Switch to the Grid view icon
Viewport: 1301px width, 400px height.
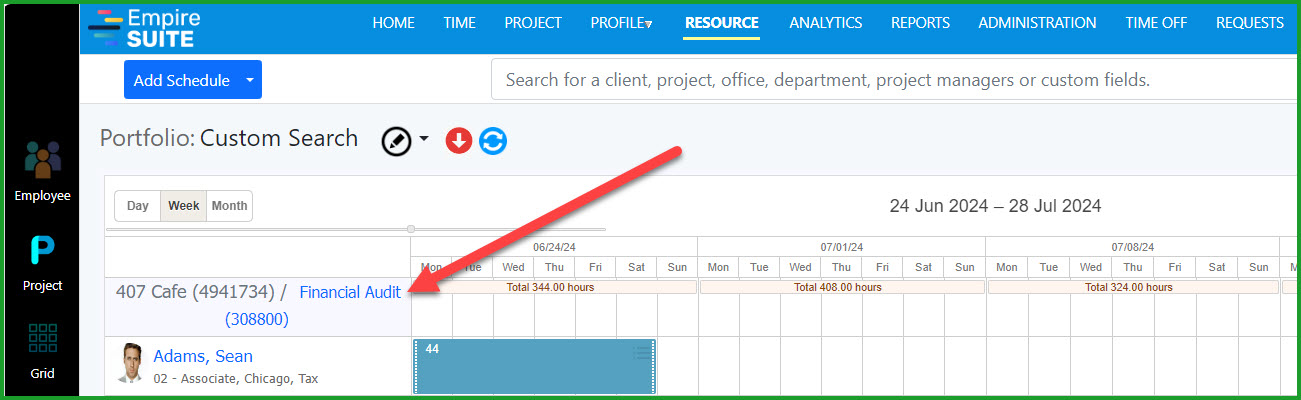click(x=42, y=351)
